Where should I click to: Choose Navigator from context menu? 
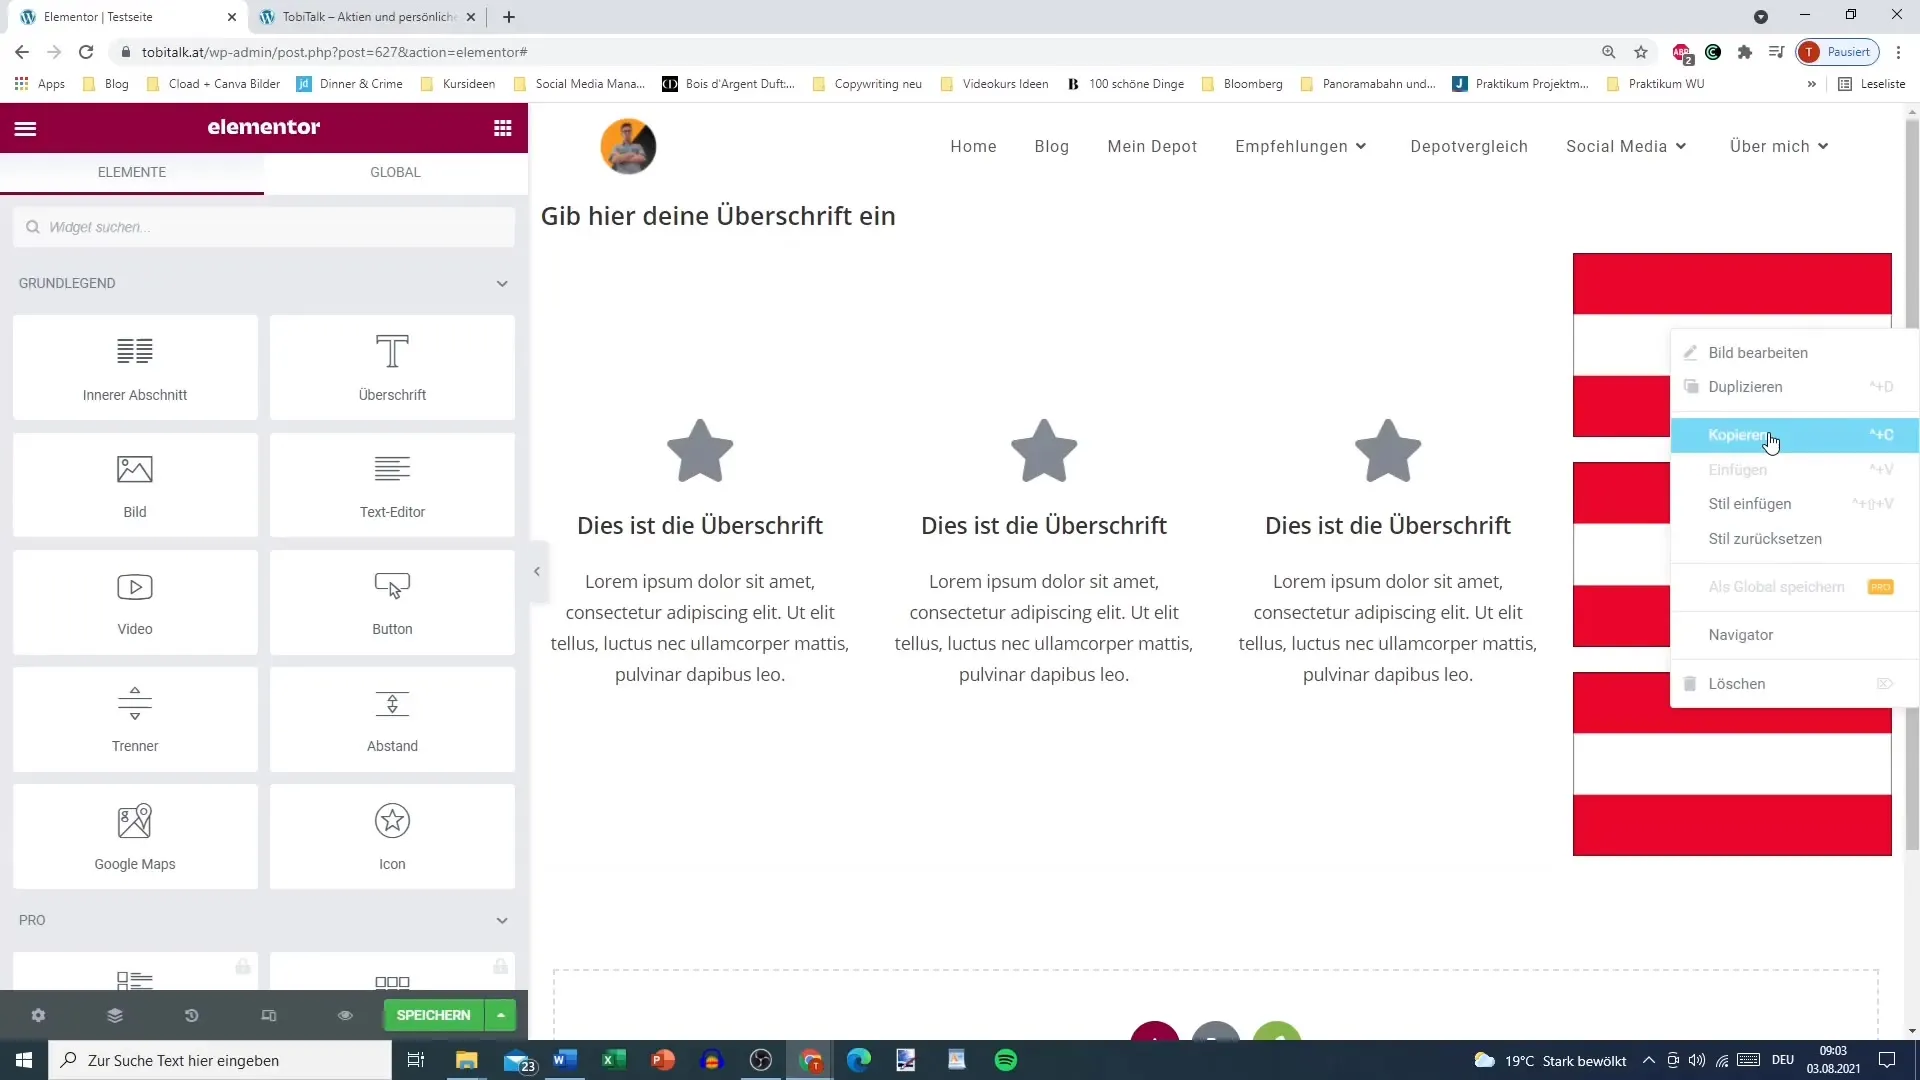(1794, 635)
